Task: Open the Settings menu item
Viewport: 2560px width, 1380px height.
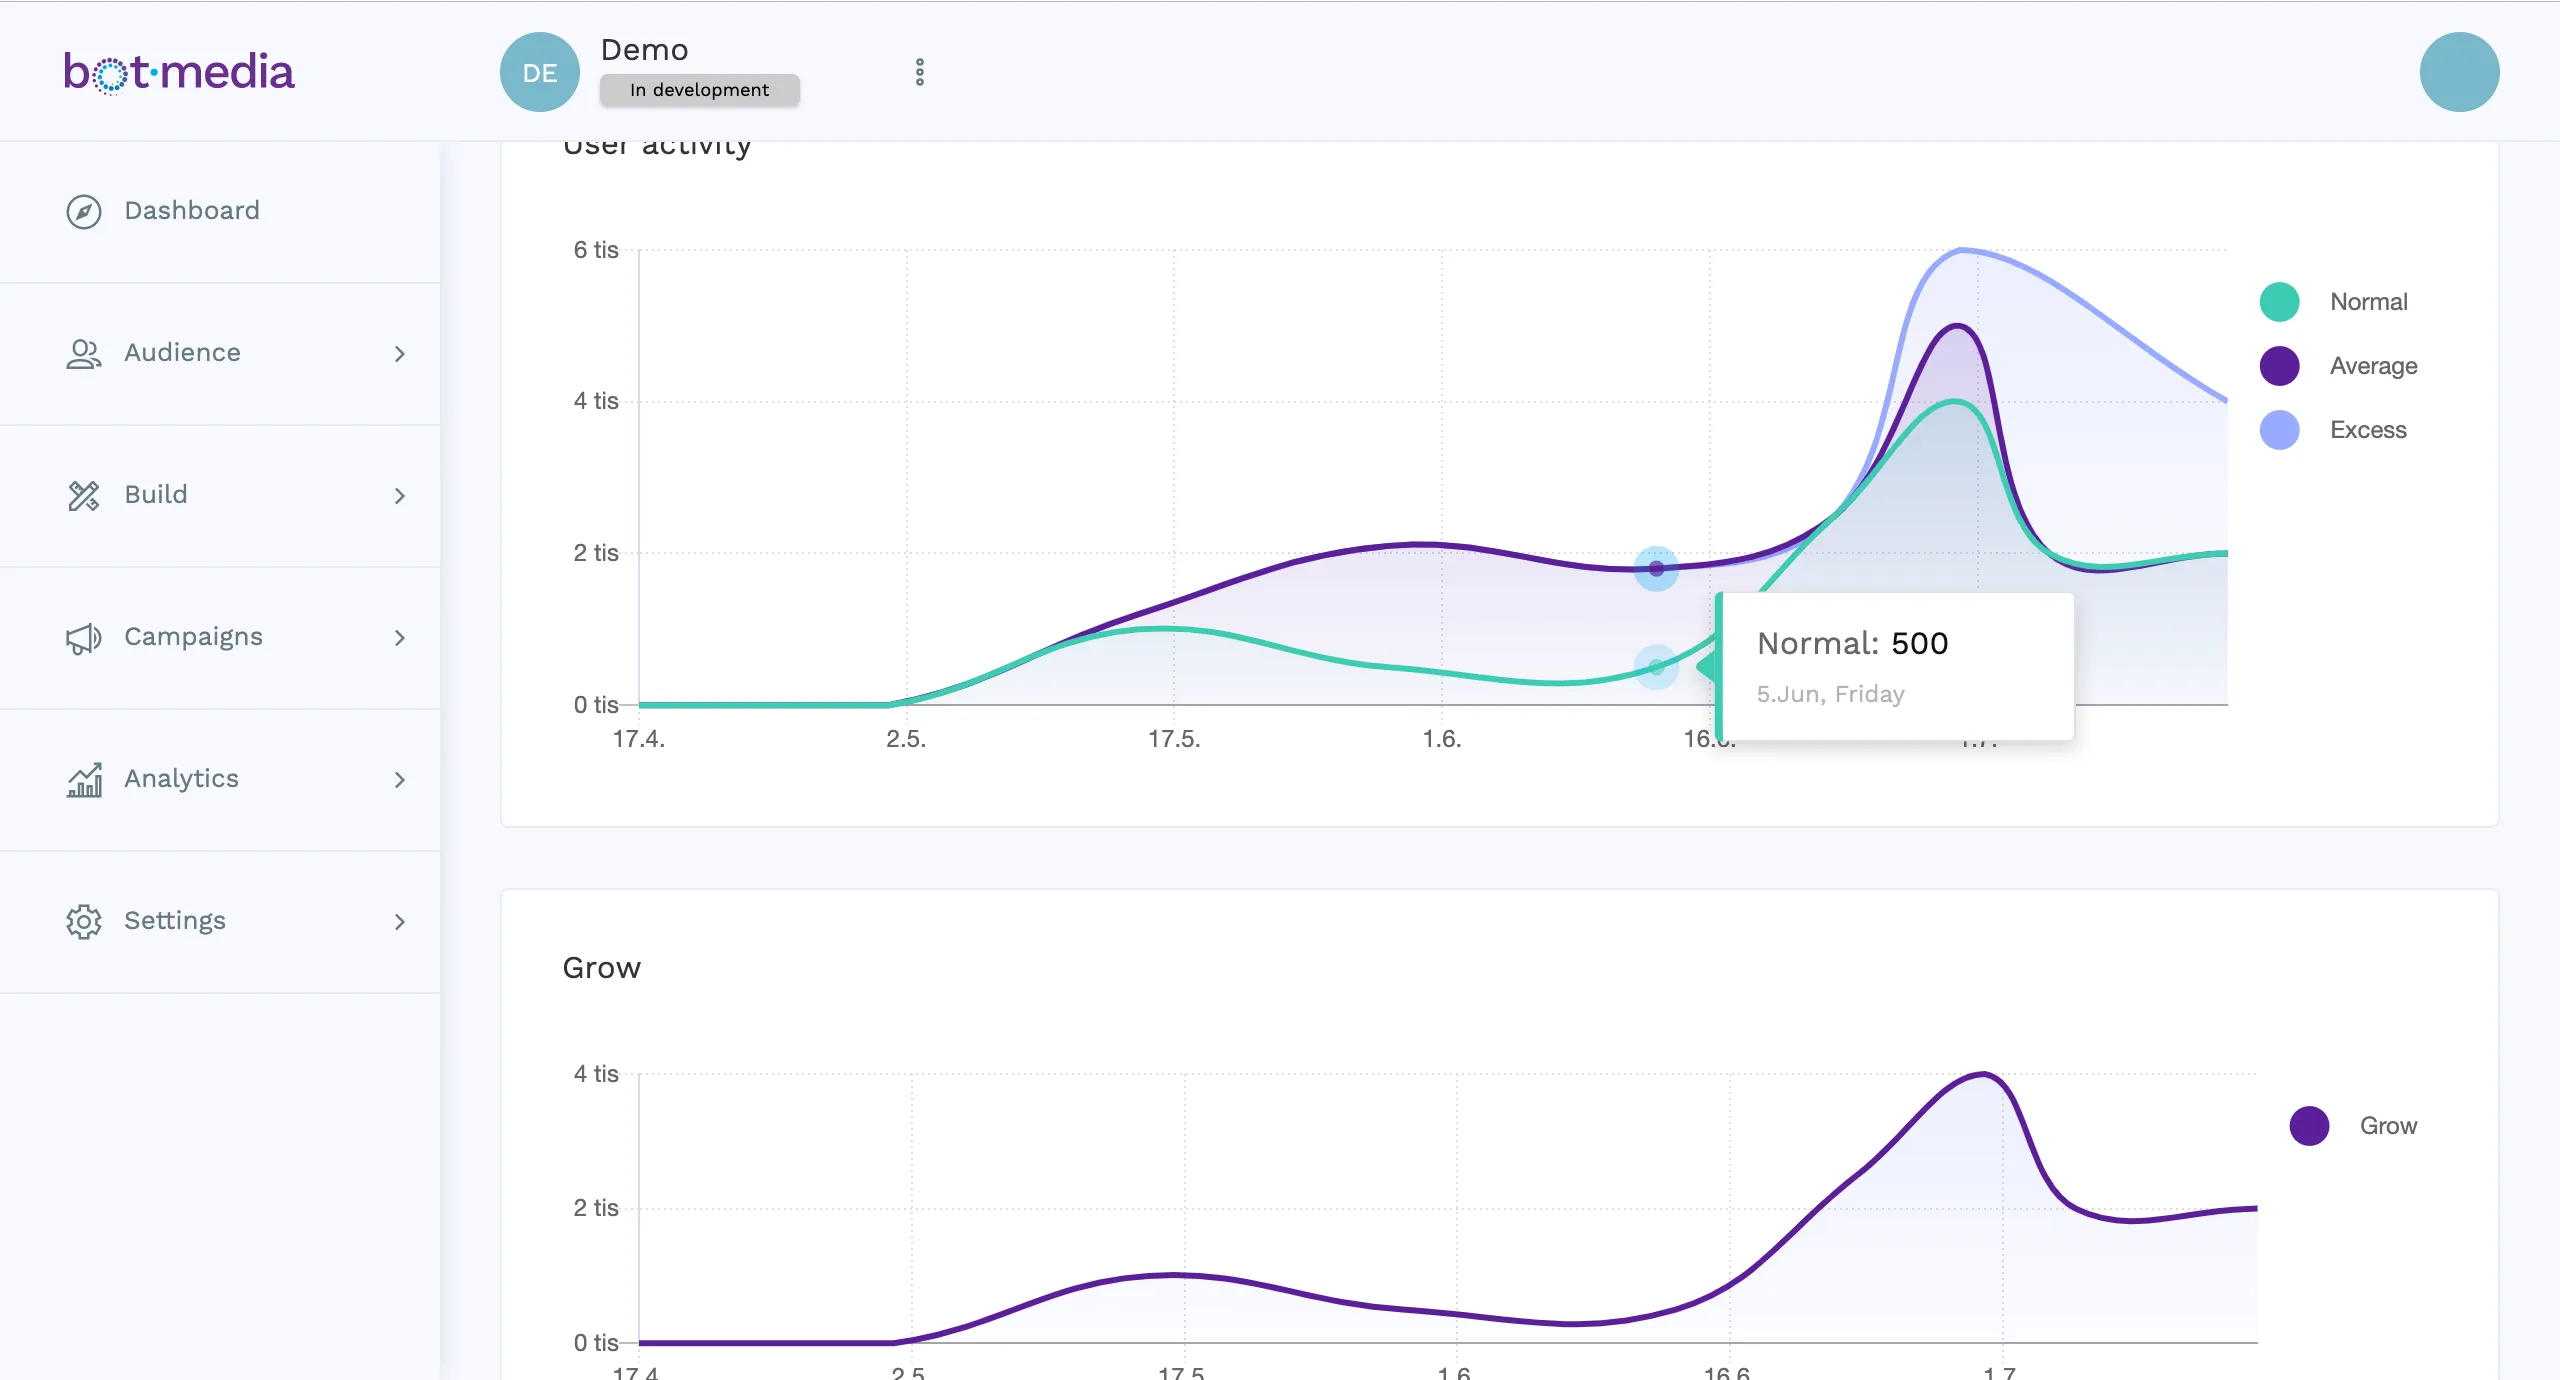Action: 220,921
